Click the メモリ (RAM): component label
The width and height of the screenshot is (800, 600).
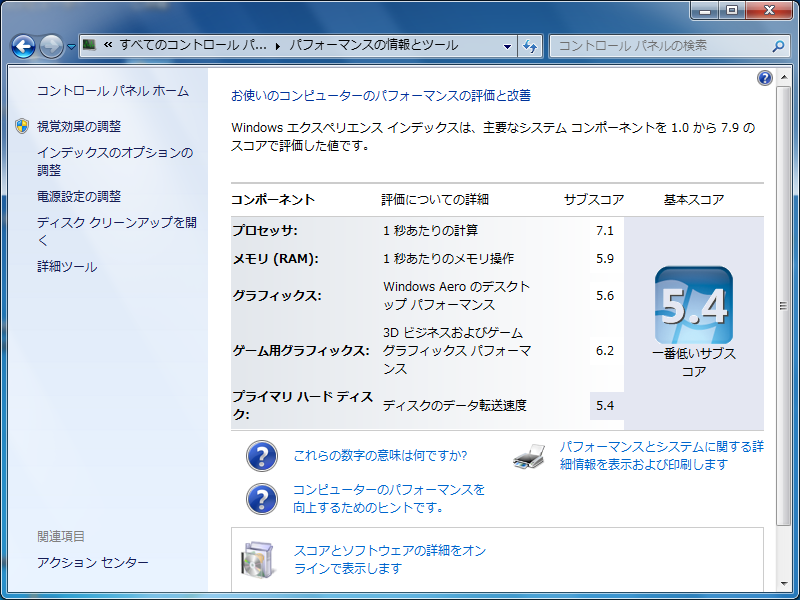coord(276,259)
